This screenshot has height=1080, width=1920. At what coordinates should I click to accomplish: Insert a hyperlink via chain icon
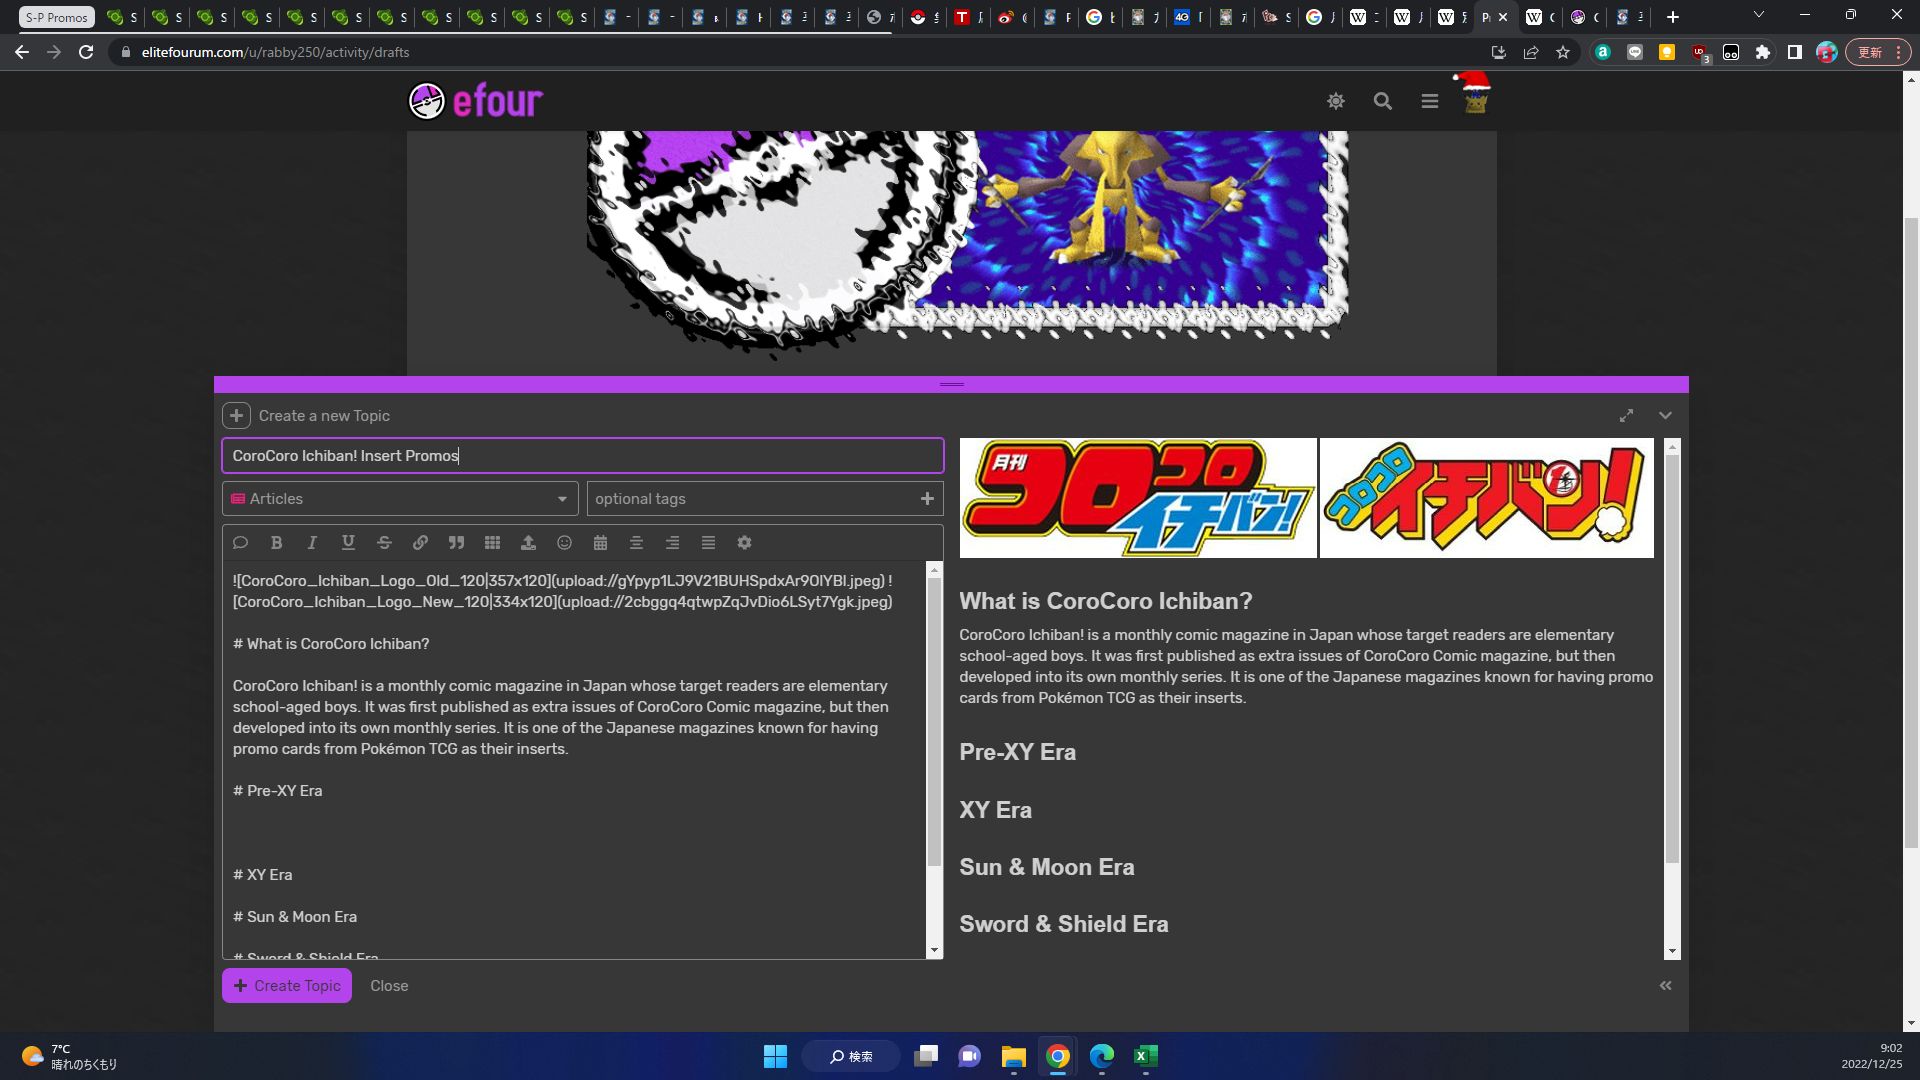coord(420,543)
